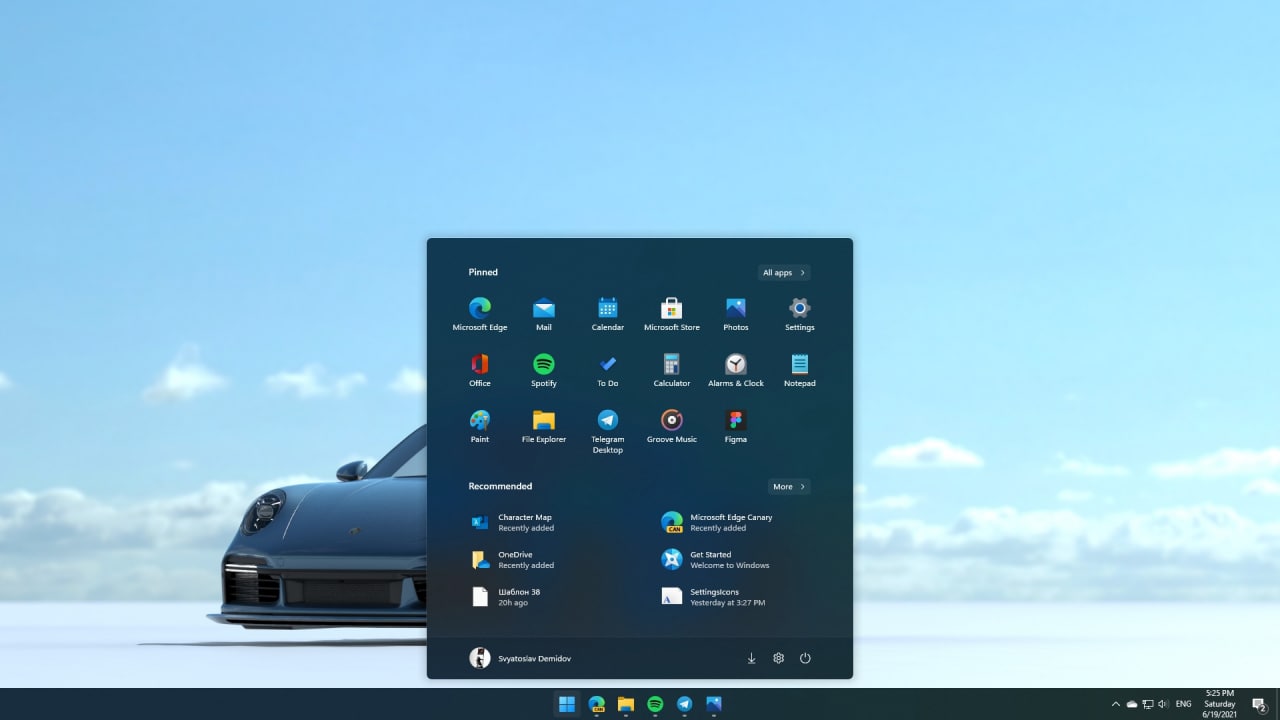Expand the hidden system tray icons
This screenshot has width=1280, height=720.
1116,704
